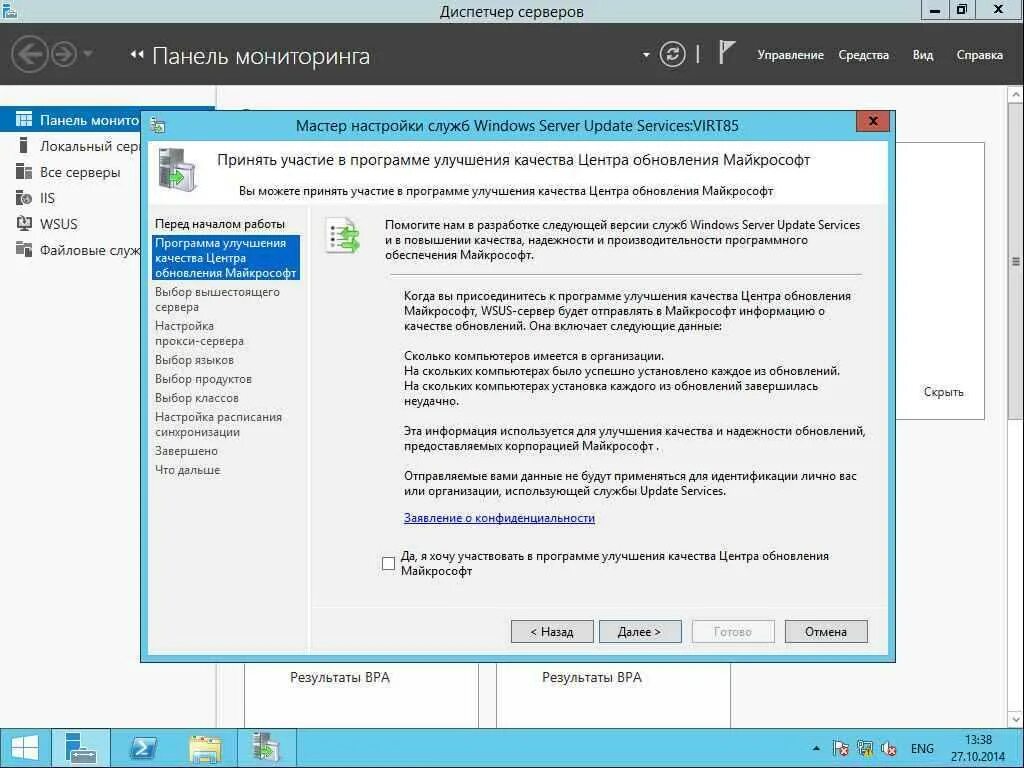Click the Server Manager forward arrow
The image size is (1024, 768).
click(64, 54)
